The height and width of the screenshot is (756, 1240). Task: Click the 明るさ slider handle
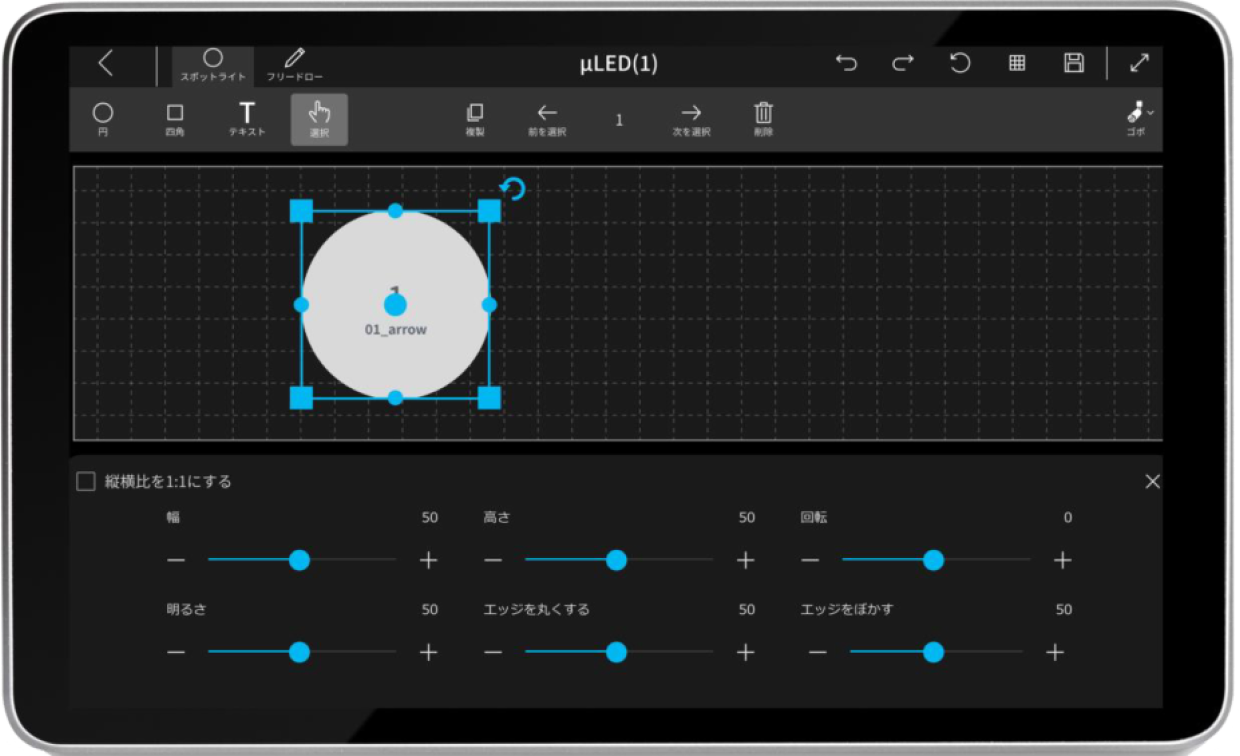click(x=299, y=652)
